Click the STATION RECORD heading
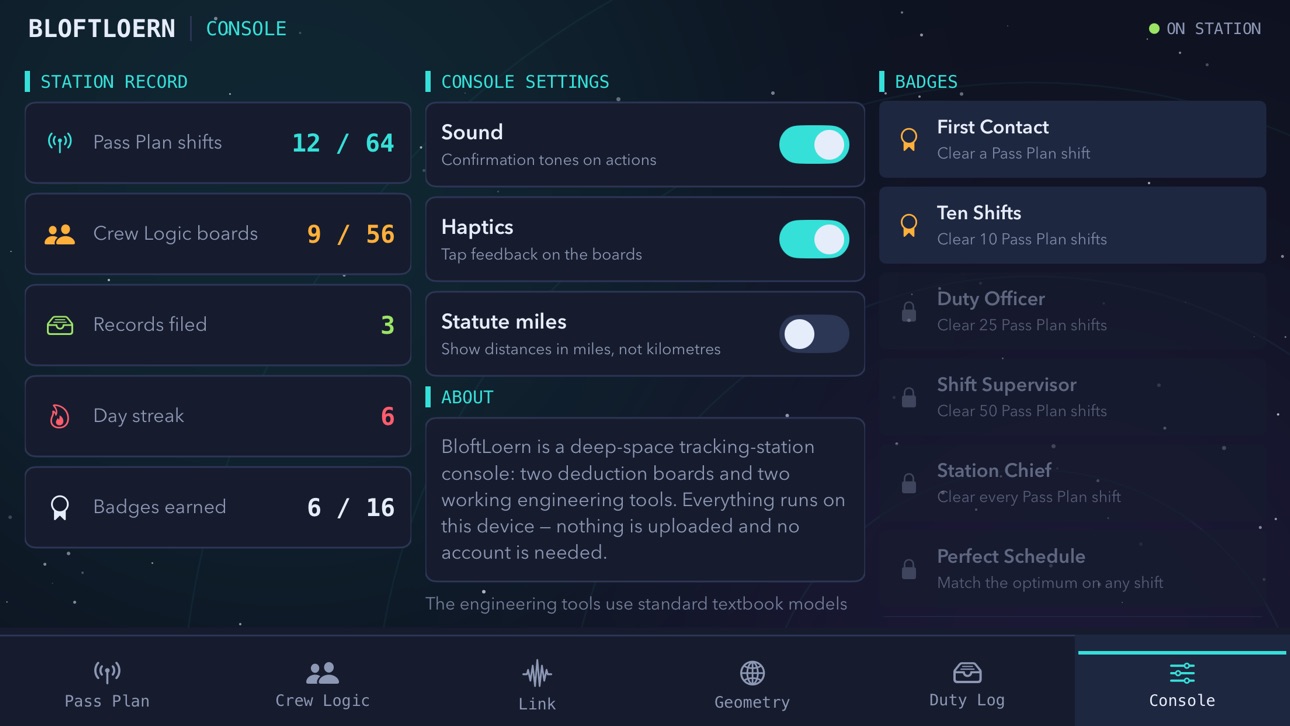 click(x=114, y=82)
